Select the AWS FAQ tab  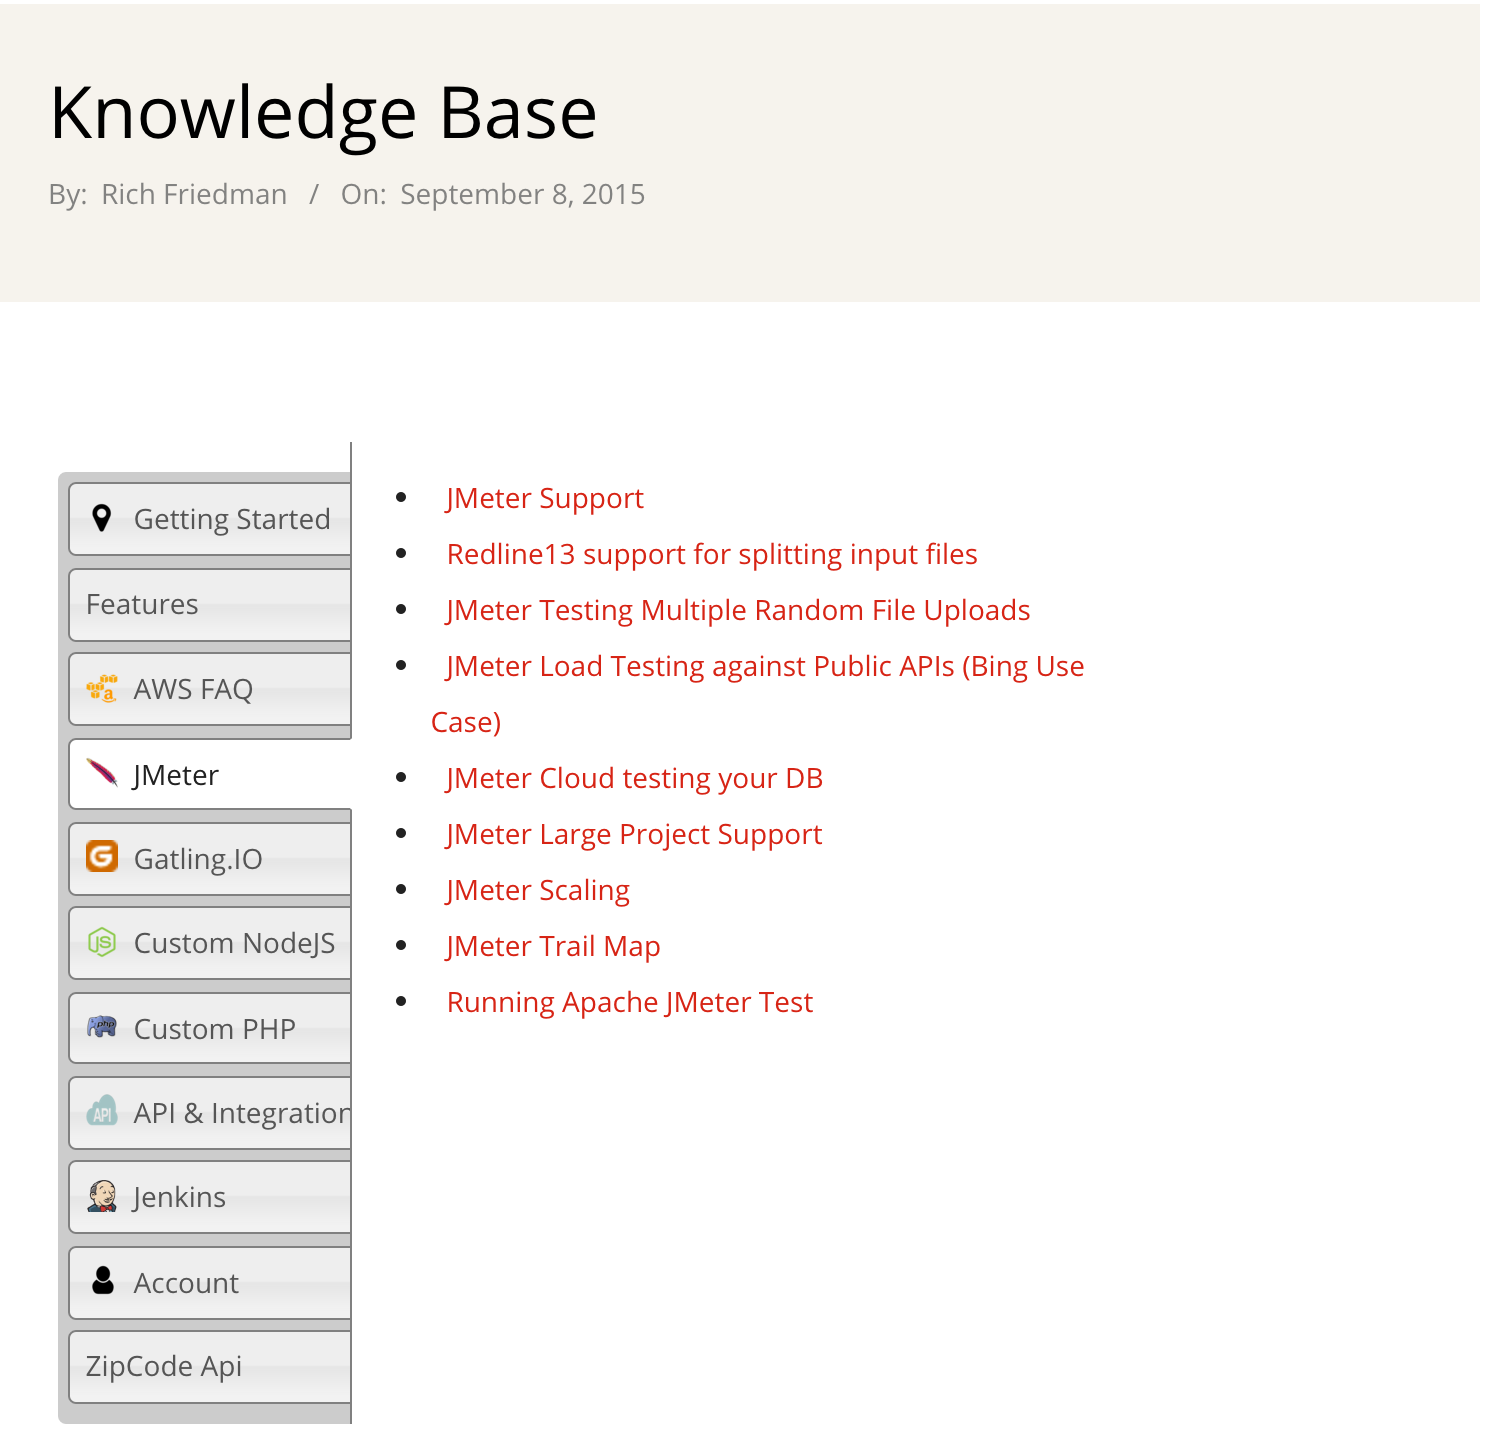click(210, 689)
